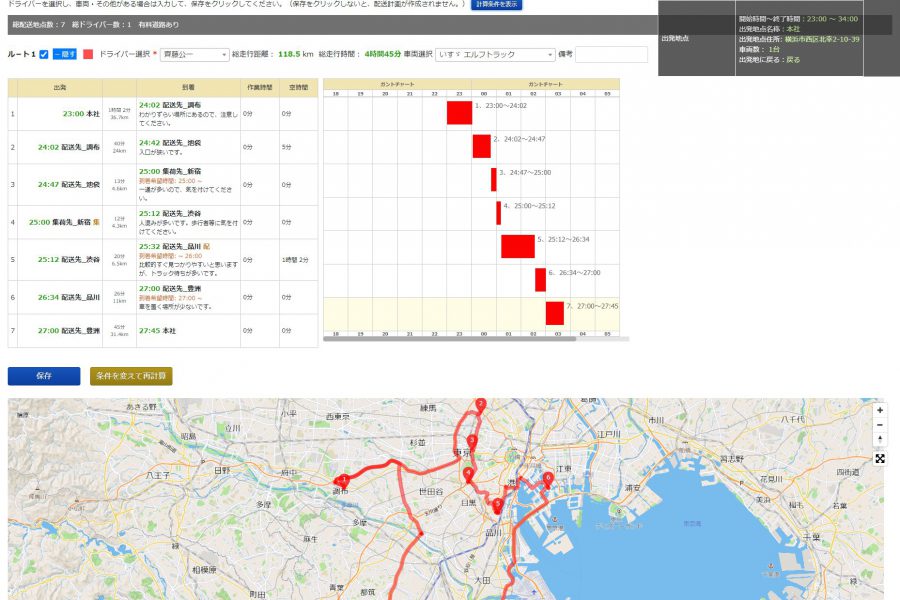Click the 計算条件を表示 button
Viewport: 900px width, 600px height.
tap(497, 5)
